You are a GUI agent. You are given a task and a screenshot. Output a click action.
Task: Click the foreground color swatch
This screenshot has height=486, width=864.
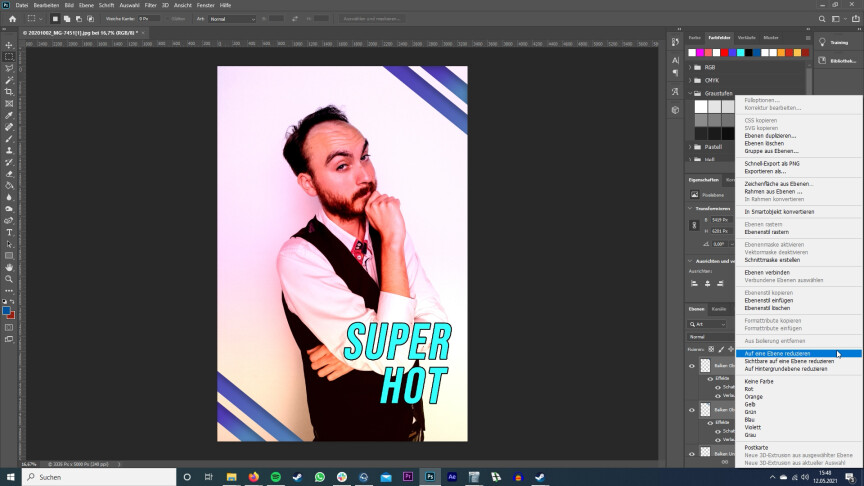7,311
